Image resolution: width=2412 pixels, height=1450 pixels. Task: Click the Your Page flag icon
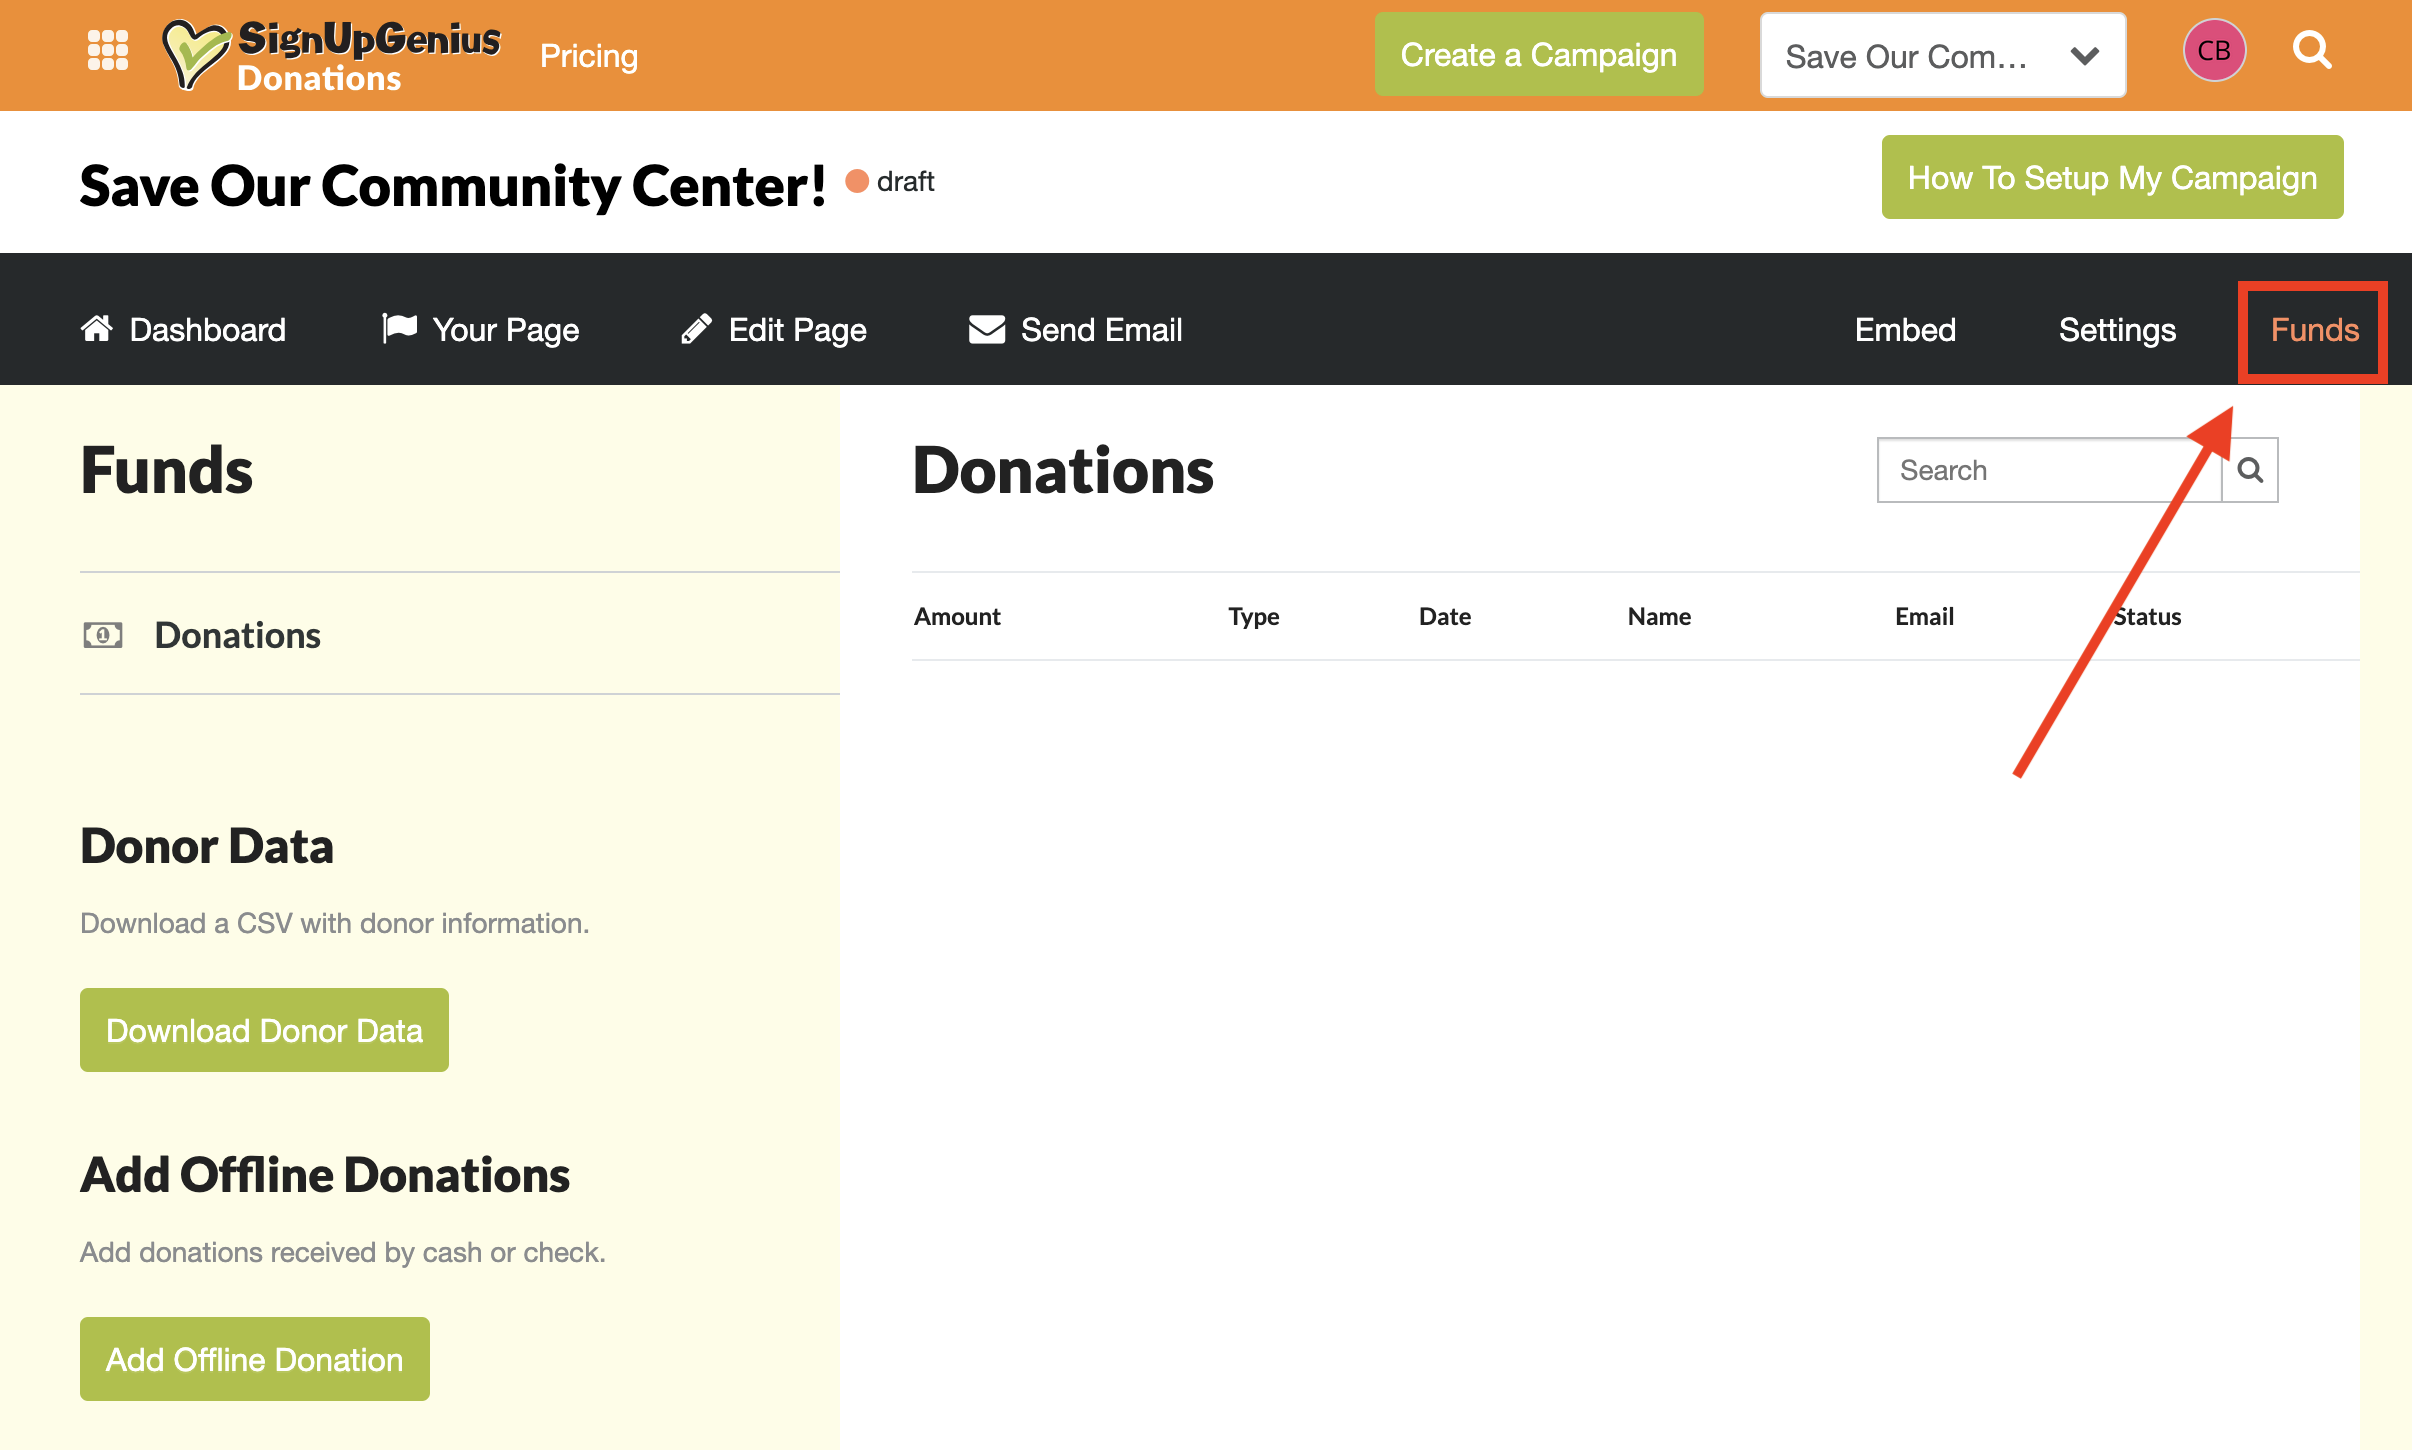point(399,328)
